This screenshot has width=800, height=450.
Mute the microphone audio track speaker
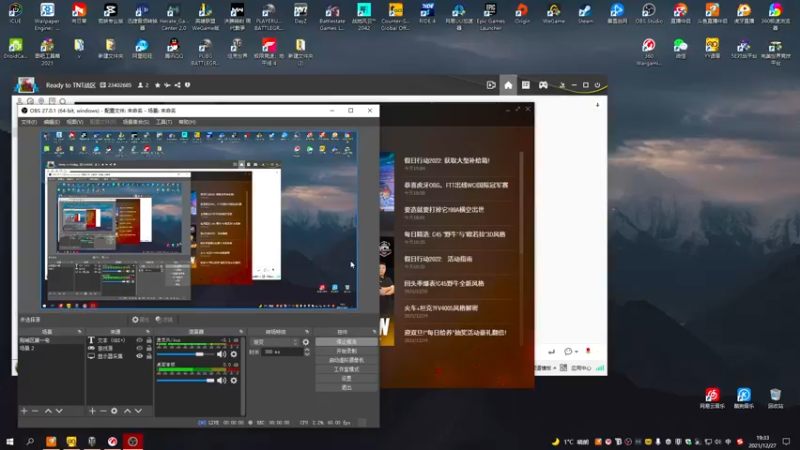(x=221, y=354)
